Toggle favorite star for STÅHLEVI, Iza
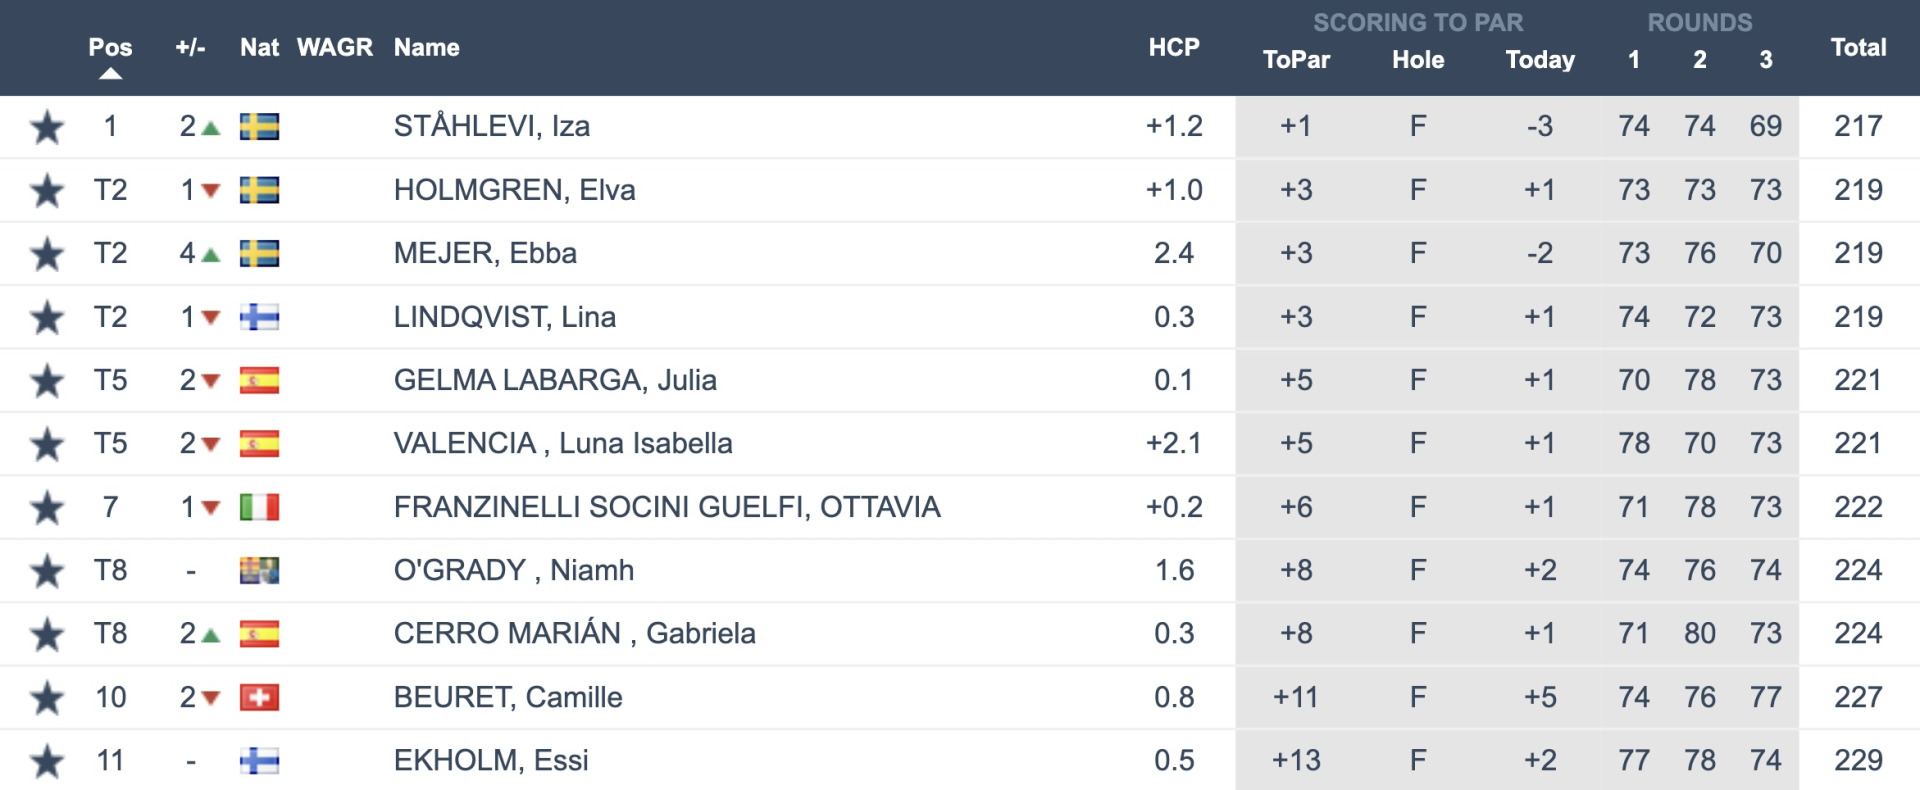1920x790 pixels. 47,127
